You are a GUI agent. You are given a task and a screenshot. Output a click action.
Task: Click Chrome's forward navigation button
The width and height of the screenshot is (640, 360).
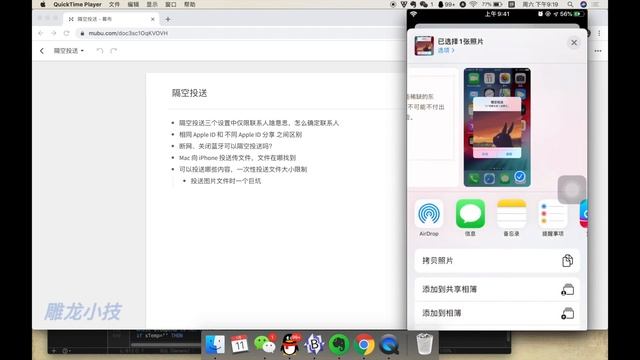coord(53,33)
